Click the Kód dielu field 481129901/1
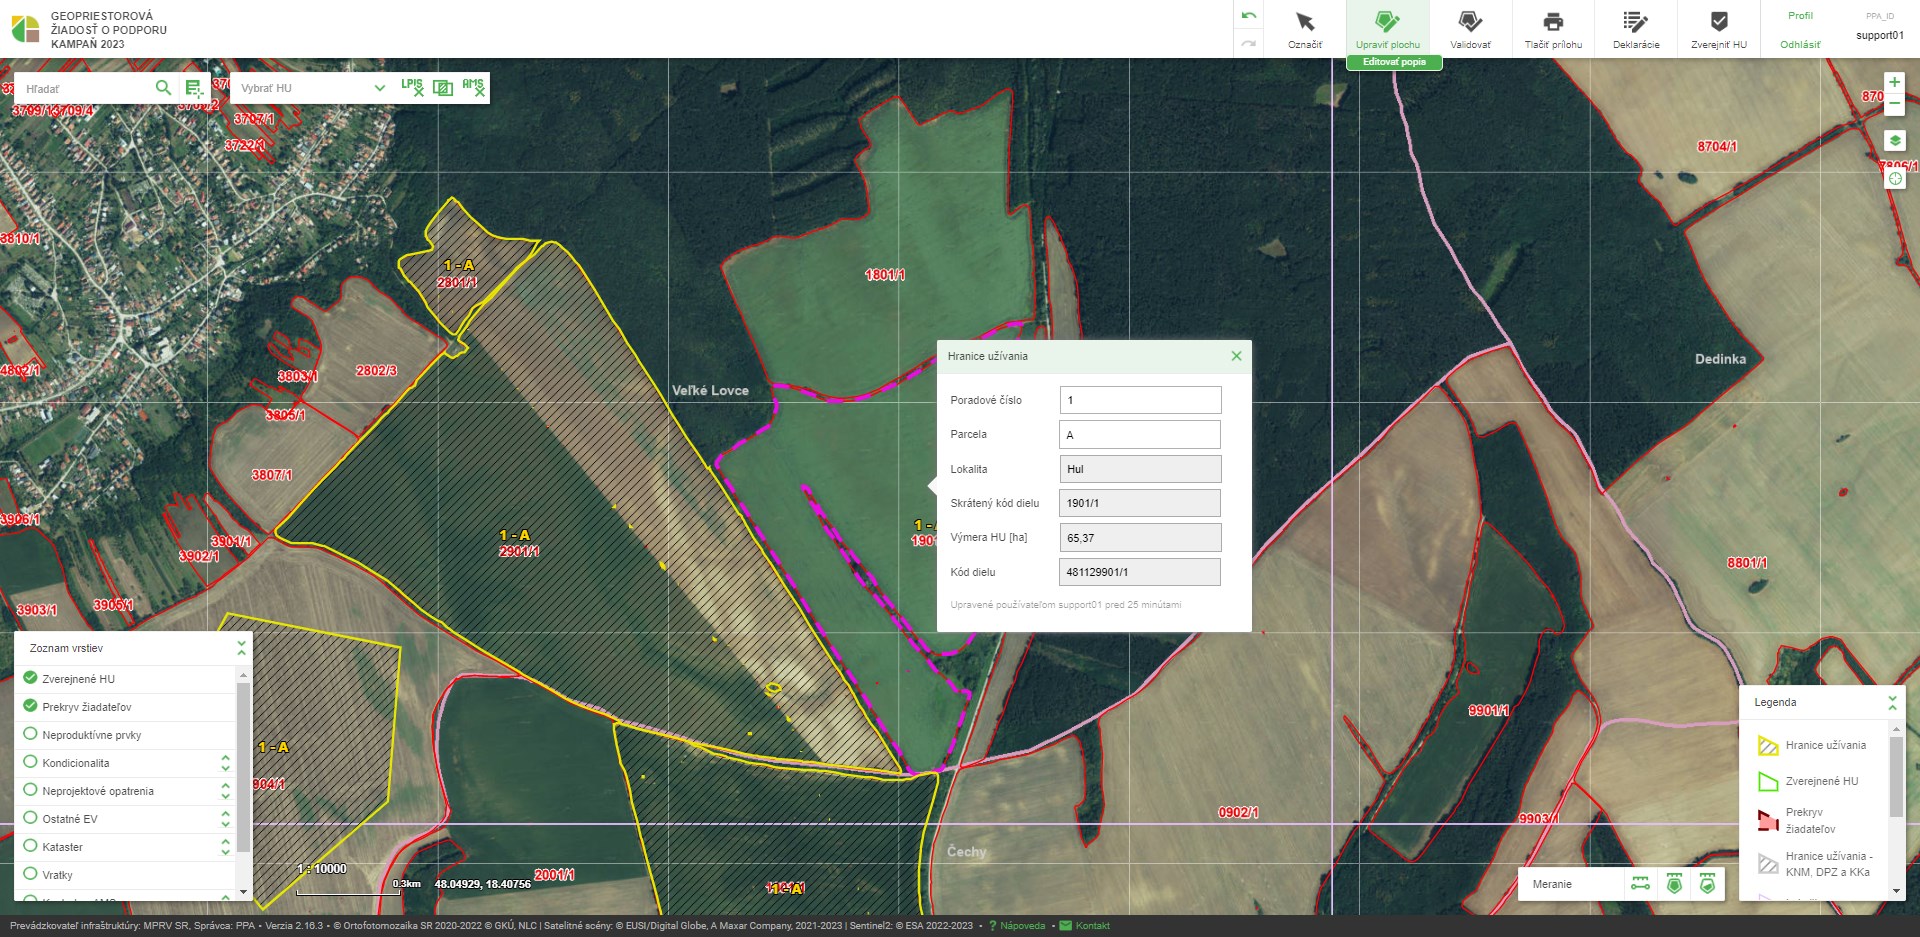 [1140, 572]
